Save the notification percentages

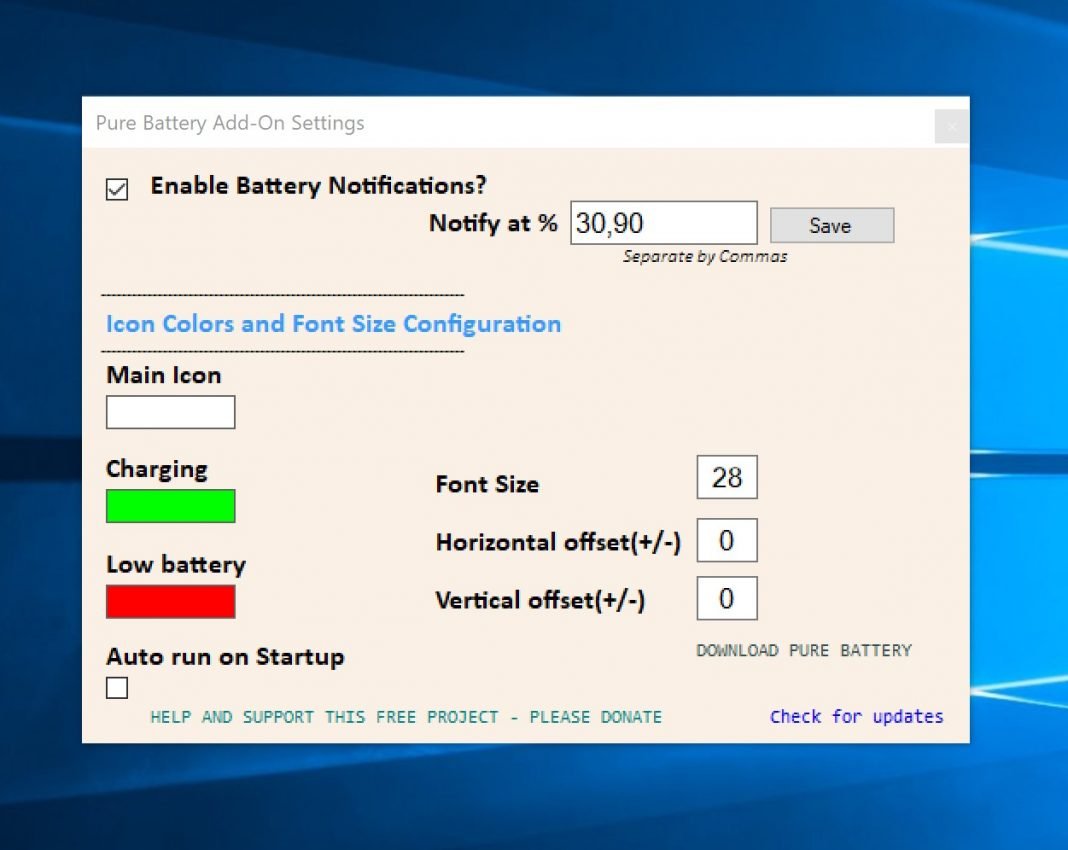(832, 225)
